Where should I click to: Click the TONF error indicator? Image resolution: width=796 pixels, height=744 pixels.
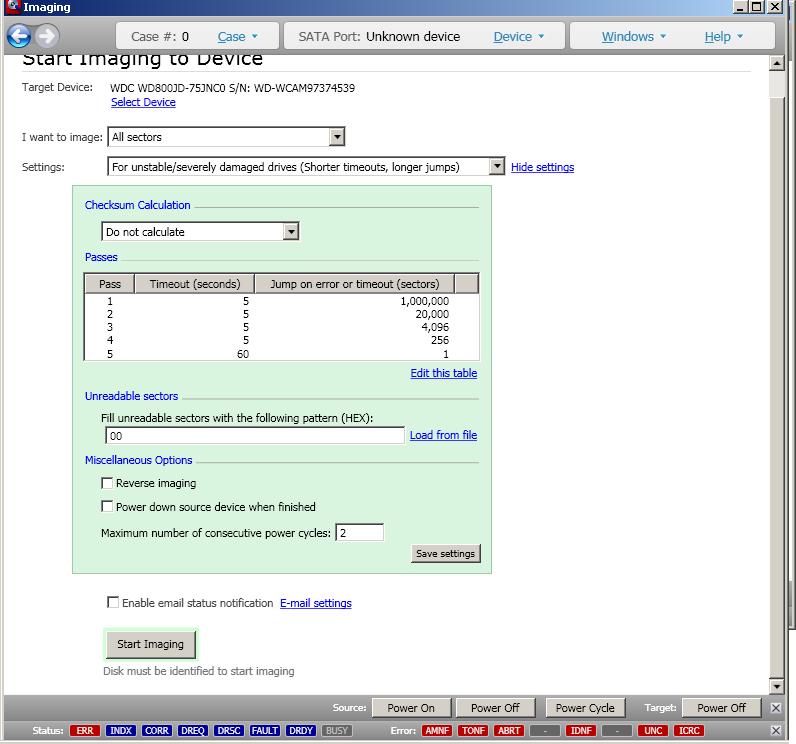pos(473,730)
